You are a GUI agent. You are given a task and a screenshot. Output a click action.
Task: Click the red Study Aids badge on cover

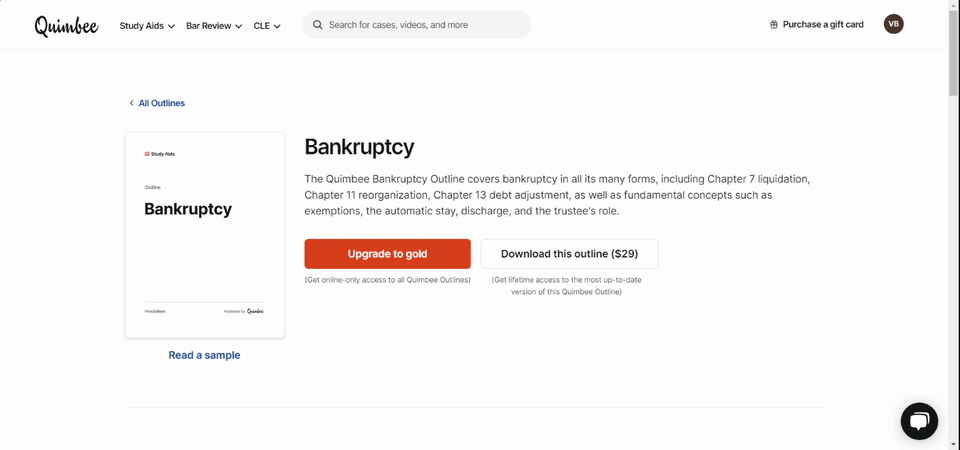click(x=147, y=154)
